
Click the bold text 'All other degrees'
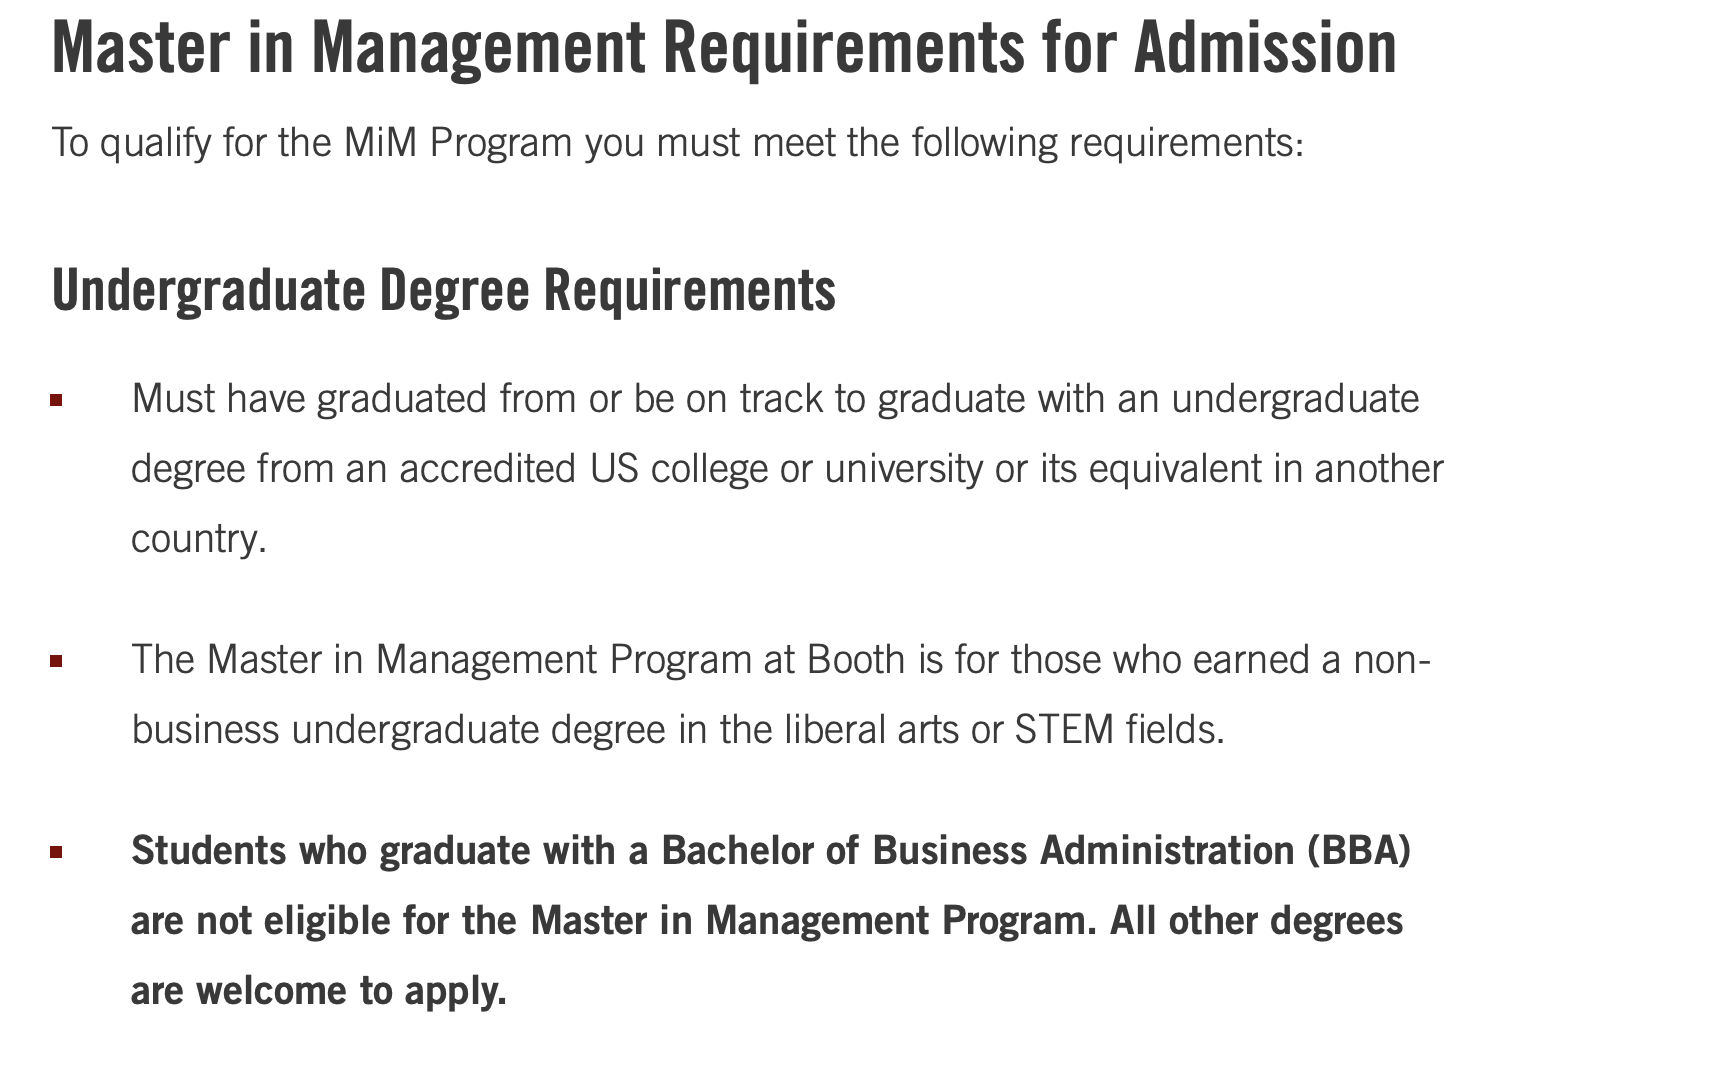1256,921
